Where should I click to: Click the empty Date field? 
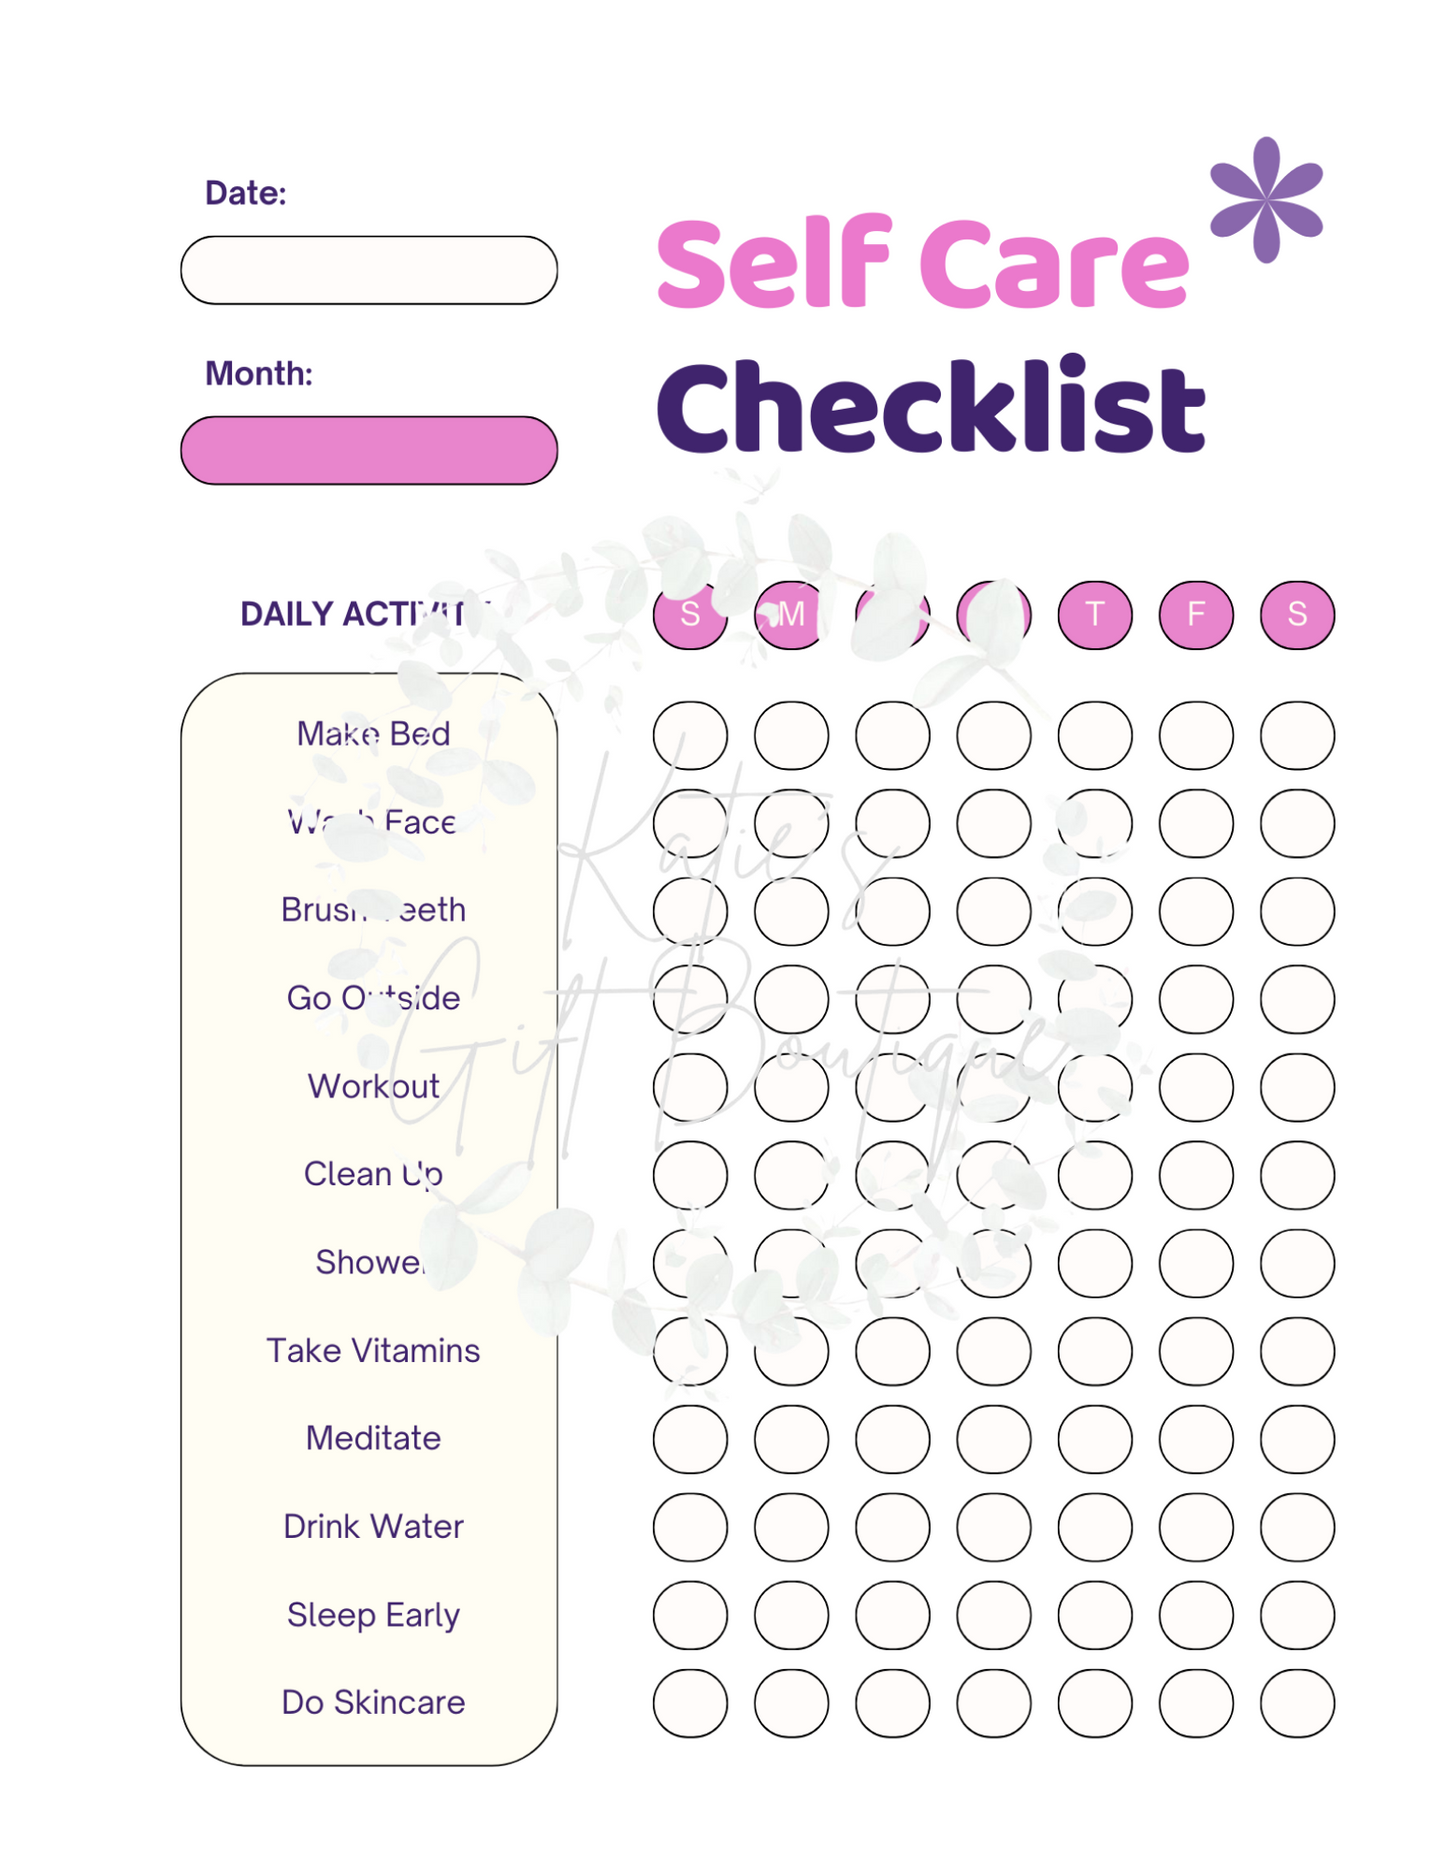[369, 270]
